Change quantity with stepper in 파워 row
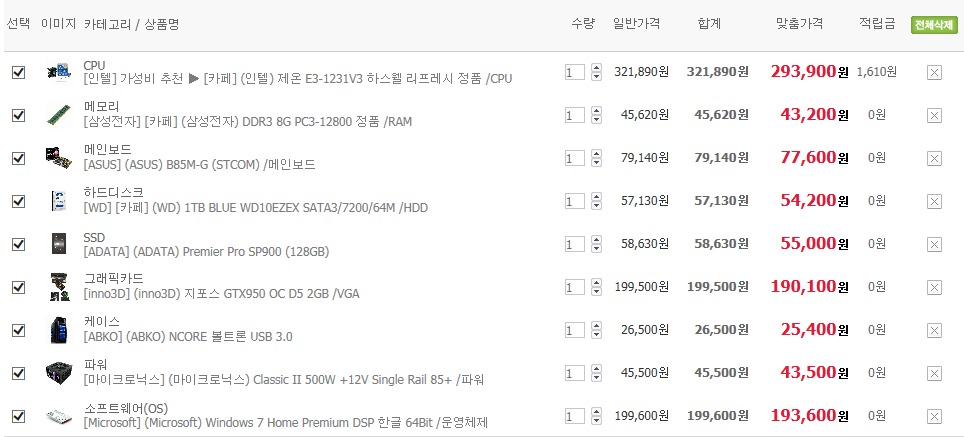 [596, 374]
